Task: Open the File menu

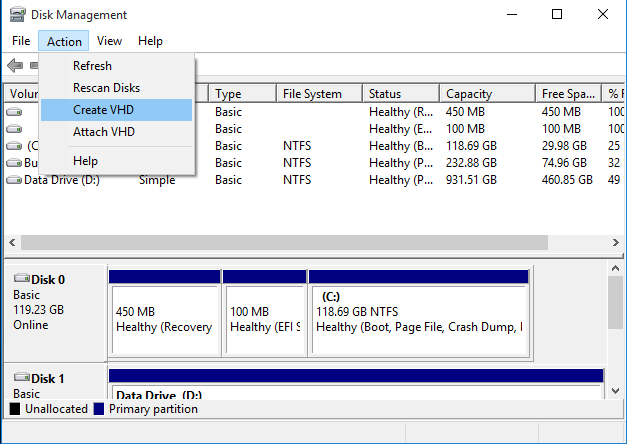Action: tap(21, 41)
